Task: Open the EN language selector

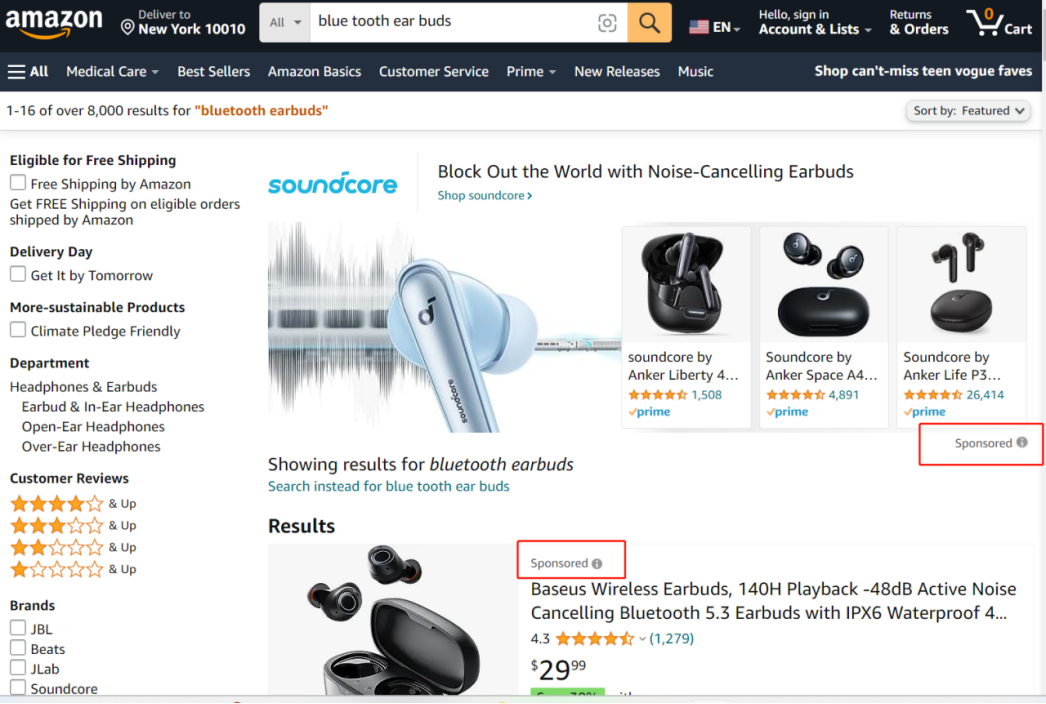Action: coord(715,27)
